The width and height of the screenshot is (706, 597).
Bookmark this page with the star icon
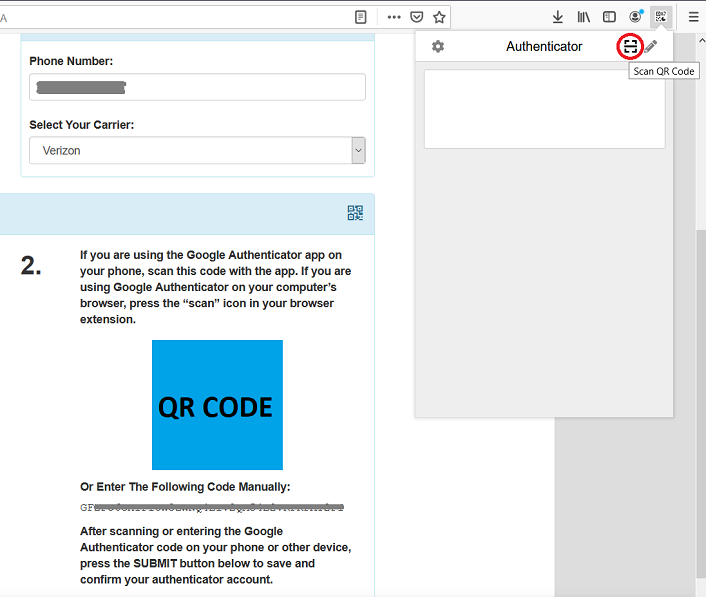coord(439,17)
